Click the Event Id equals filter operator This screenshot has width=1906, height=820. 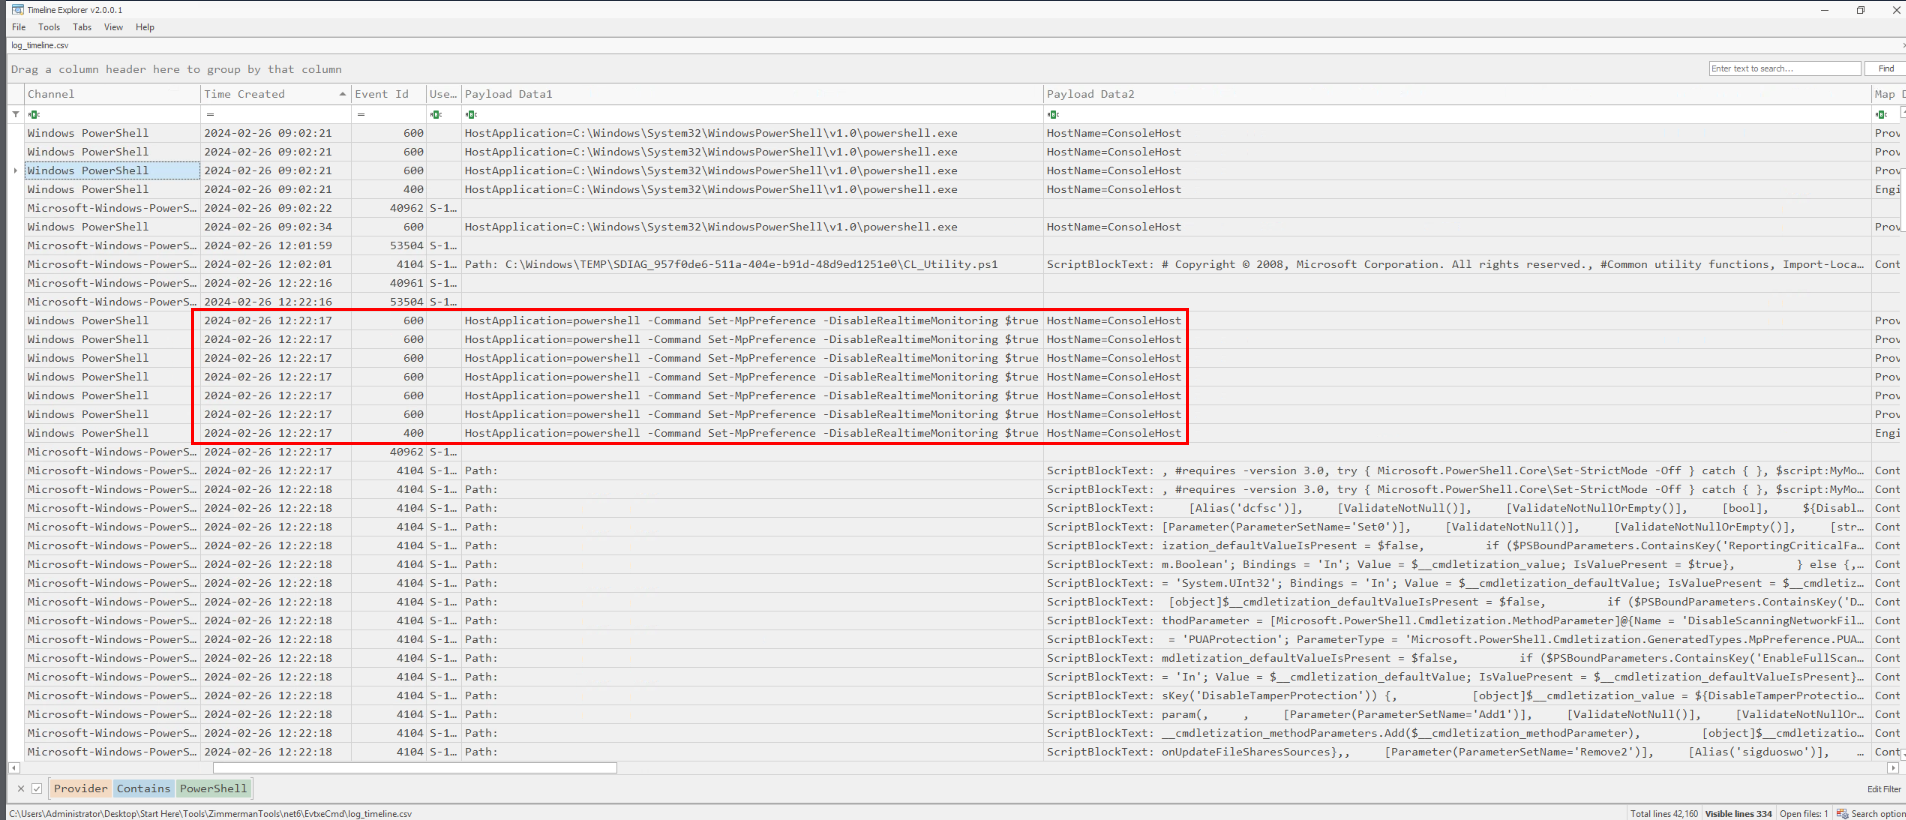click(x=360, y=114)
